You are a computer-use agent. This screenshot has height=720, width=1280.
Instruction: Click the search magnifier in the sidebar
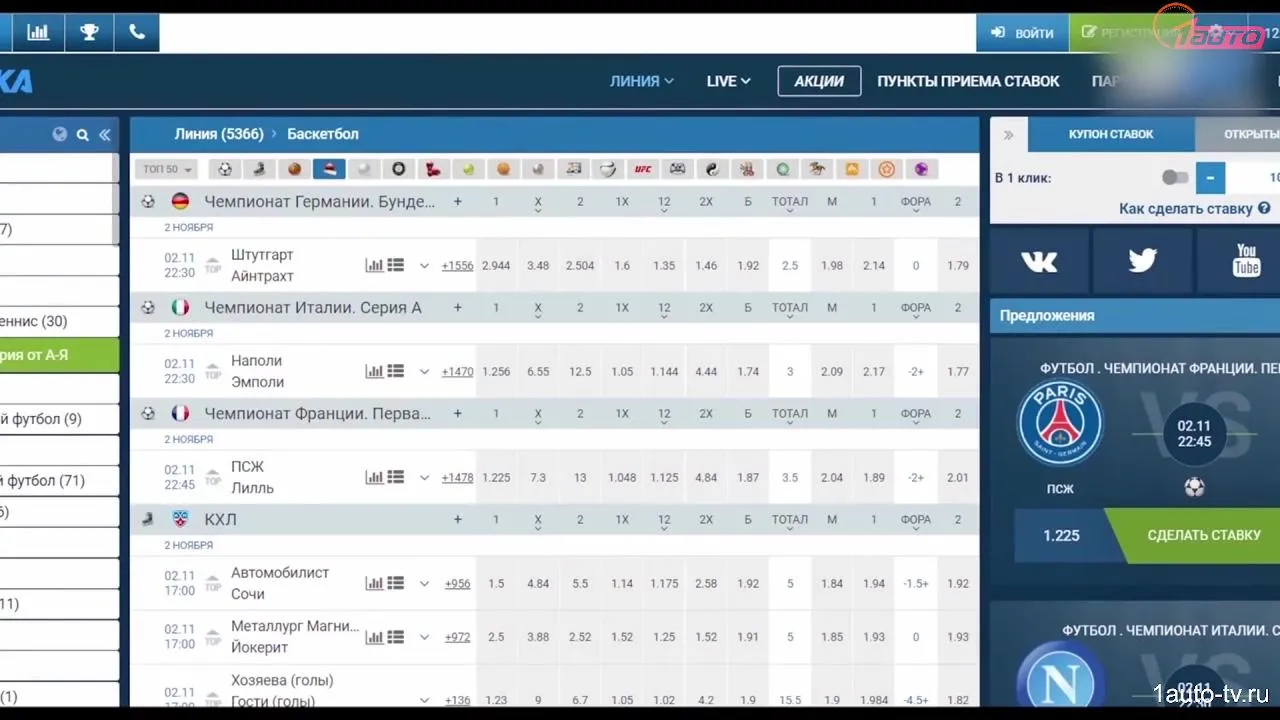[x=83, y=135]
